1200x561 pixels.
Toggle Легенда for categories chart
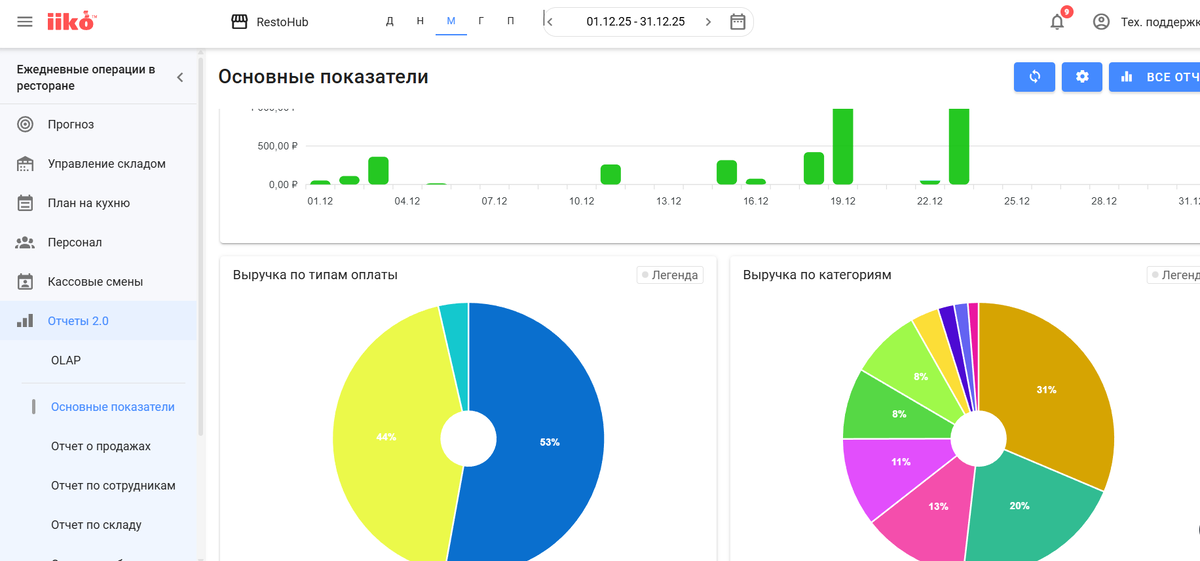click(x=1176, y=275)
